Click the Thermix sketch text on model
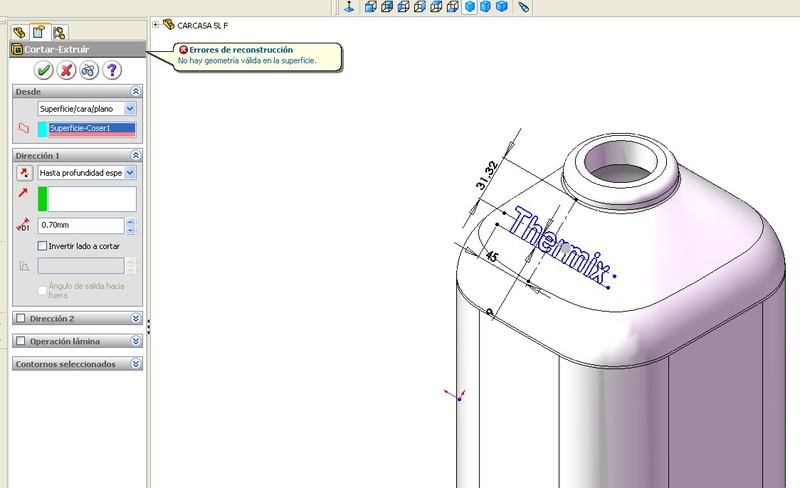Viewport: 800px width, 488px height. click(x=561, y=245)
